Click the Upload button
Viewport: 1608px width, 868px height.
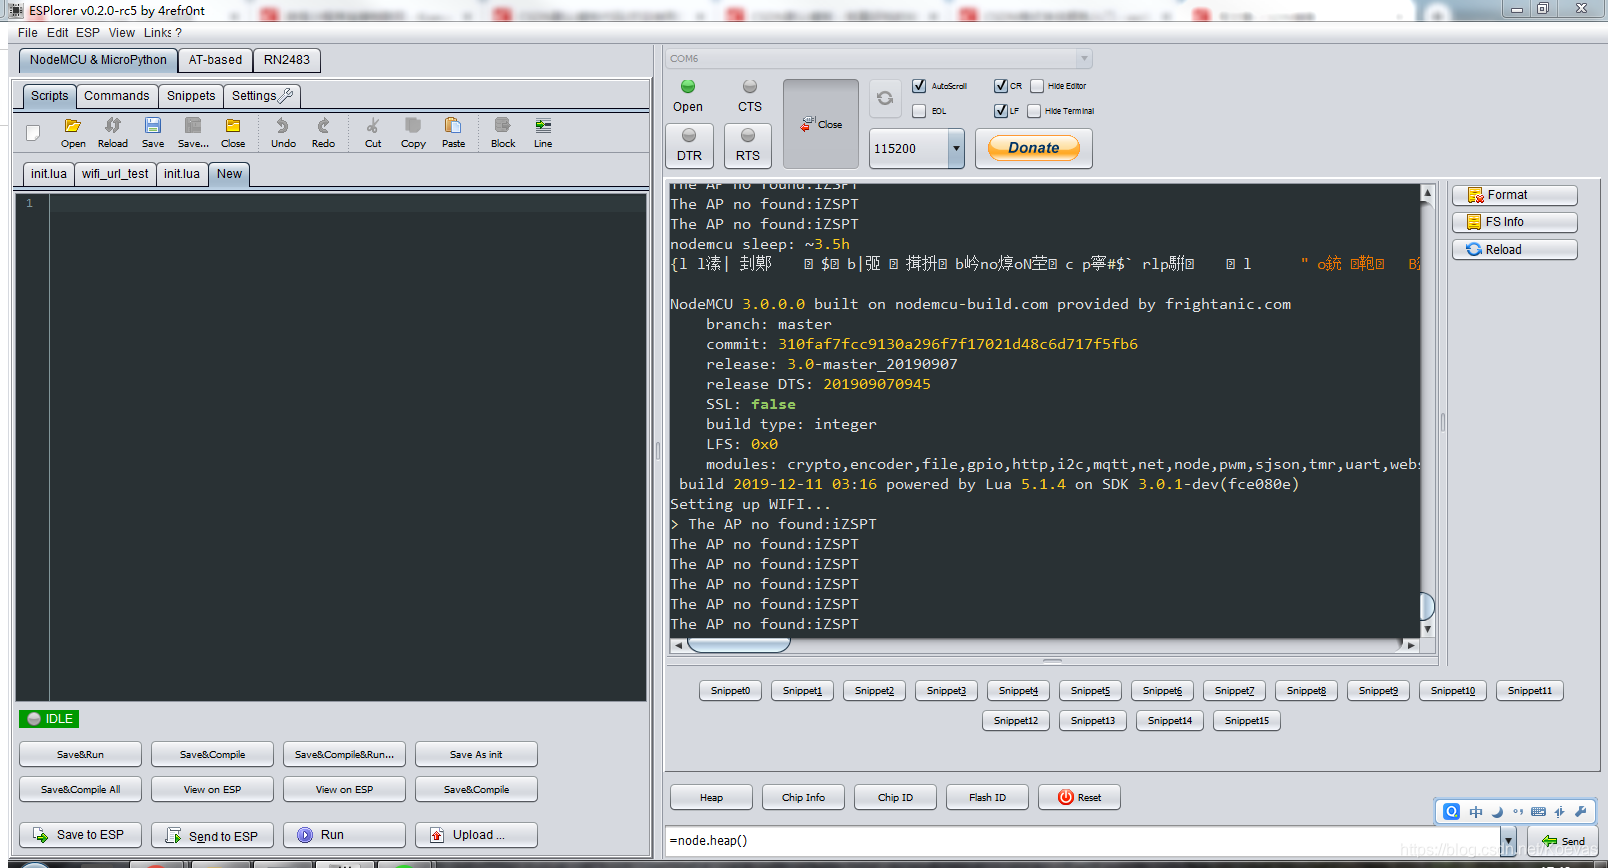tap(476, 835)
